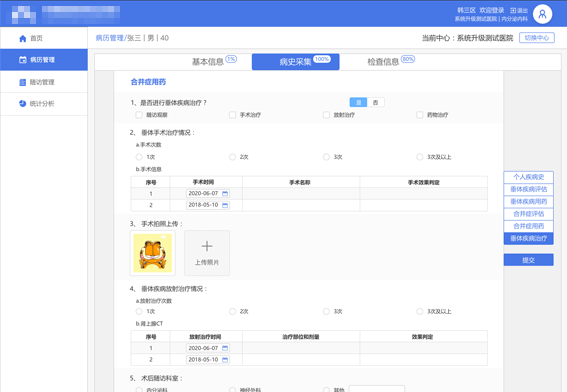Select 病历管理 in the left sidebar
Screen dimensions: 567x392
click(44, 60)
